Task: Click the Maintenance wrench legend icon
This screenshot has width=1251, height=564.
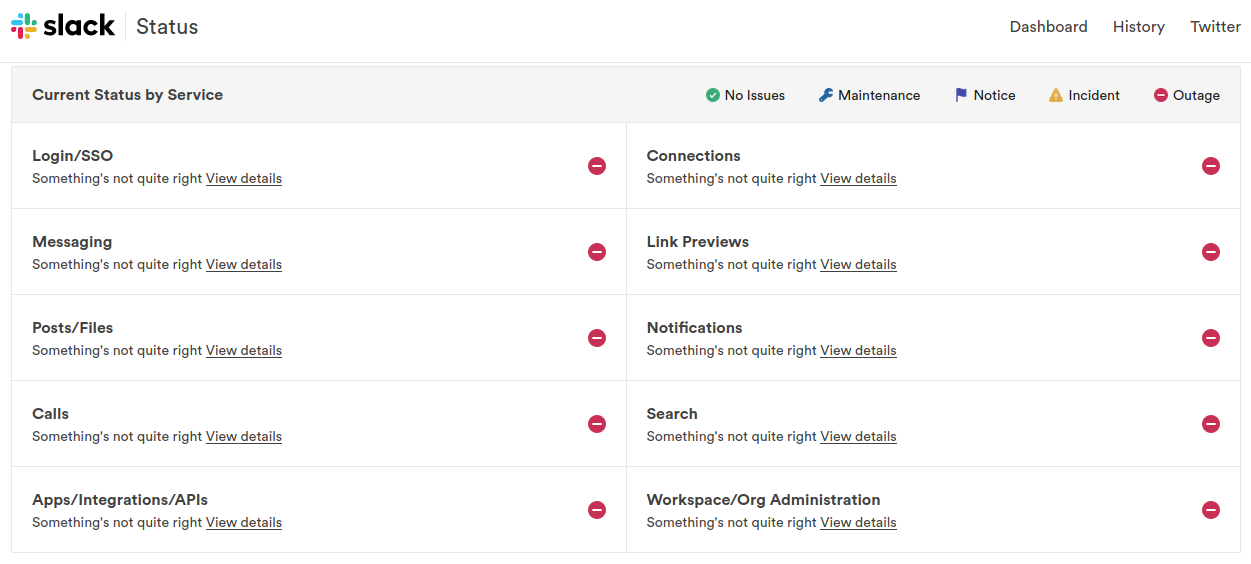Action: pyautogui.click(x=826, y=95)
